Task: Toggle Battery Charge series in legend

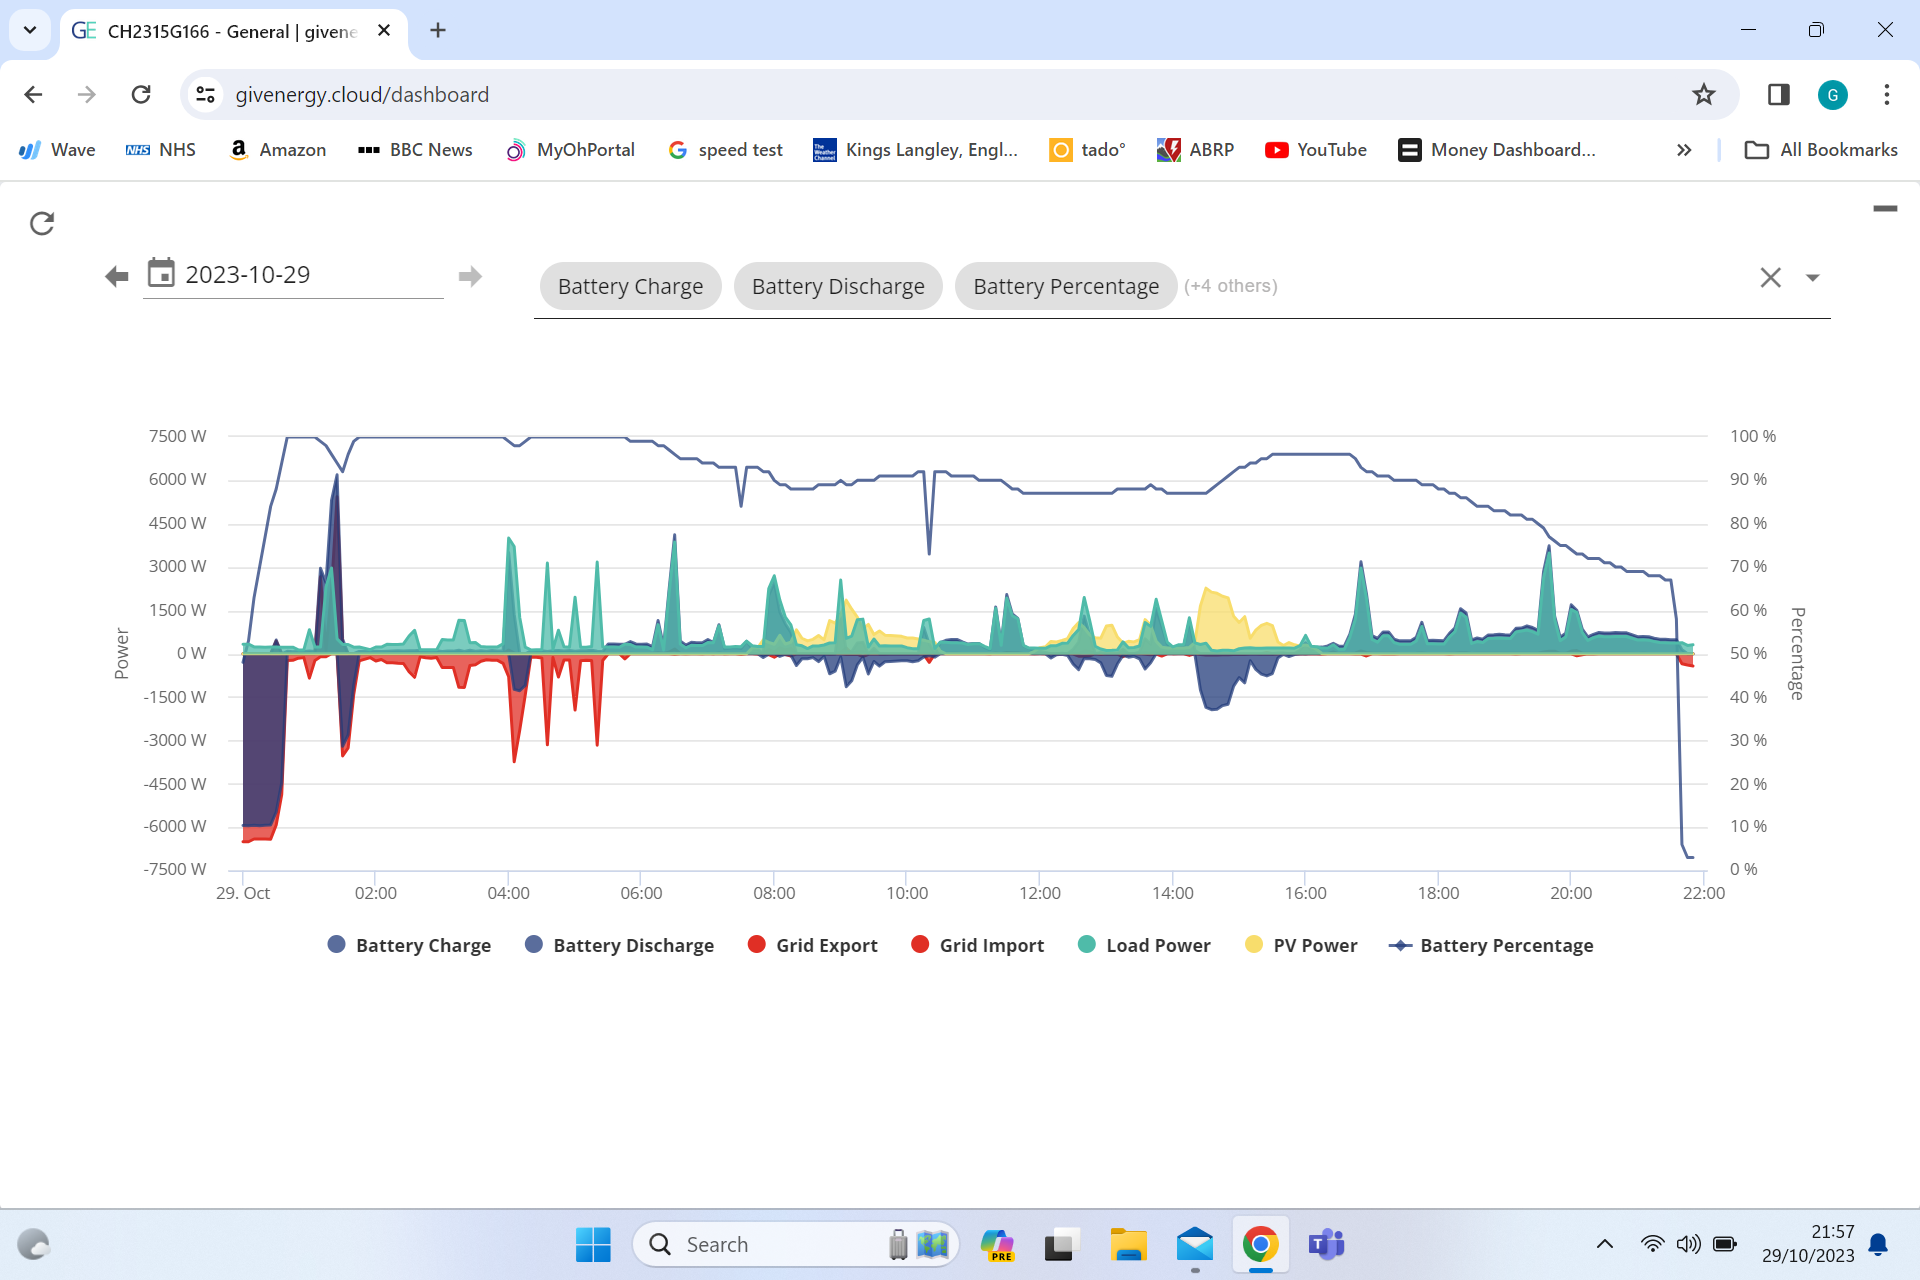Action: (x=409, y=945)
